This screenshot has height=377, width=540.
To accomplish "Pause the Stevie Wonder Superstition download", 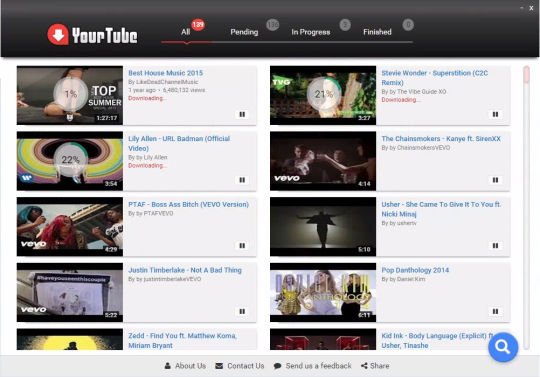I will pos(495,114).
